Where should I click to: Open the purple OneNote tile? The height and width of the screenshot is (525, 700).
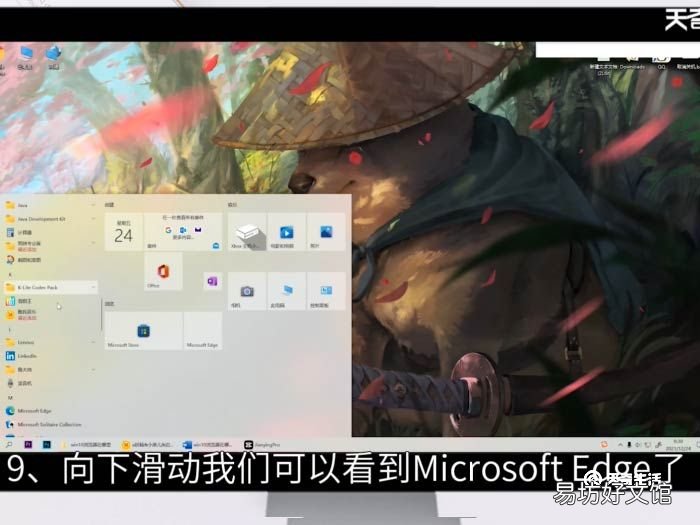(212, 281)
